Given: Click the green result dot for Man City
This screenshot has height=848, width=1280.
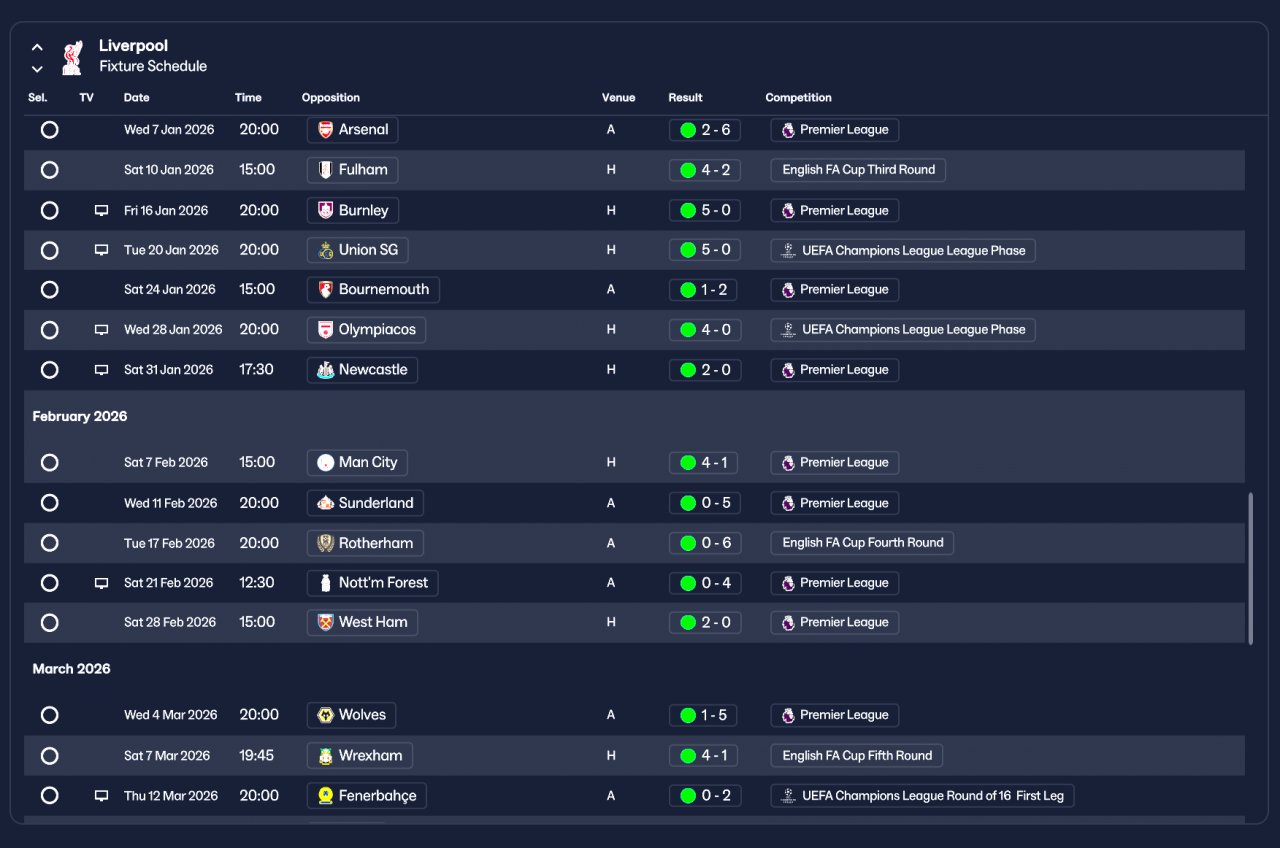Looking at the screenshot, I should pyautogui.click(x=688, y=463).
